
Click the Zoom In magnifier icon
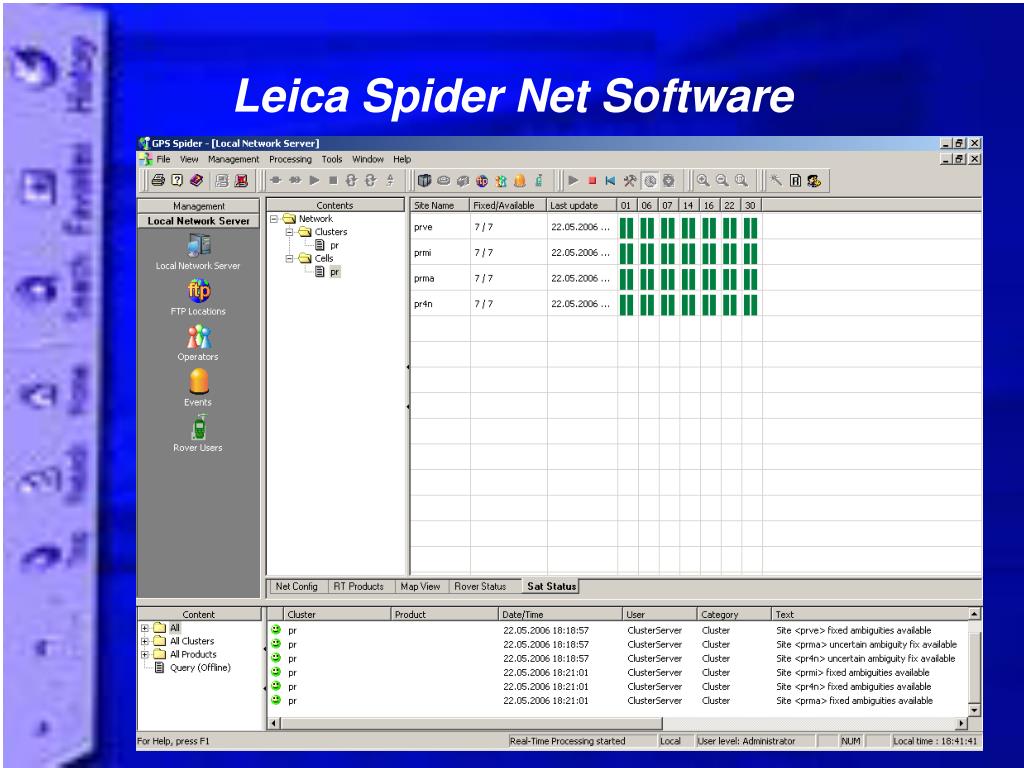pos(703,180)
